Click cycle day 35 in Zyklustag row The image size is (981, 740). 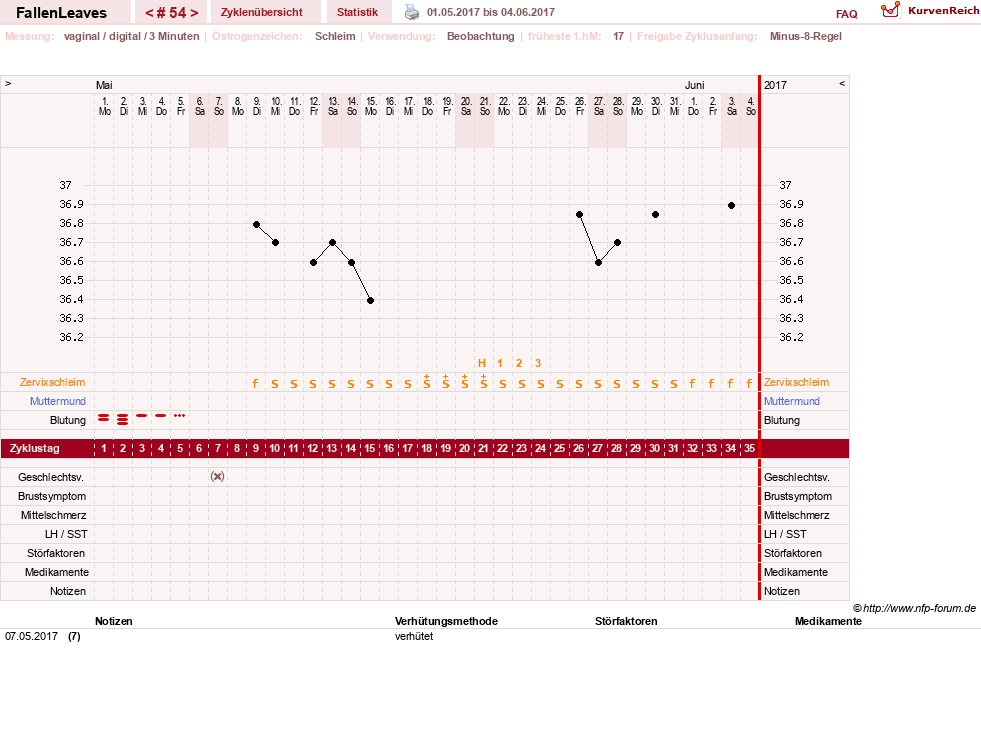[x=750, y=449]
